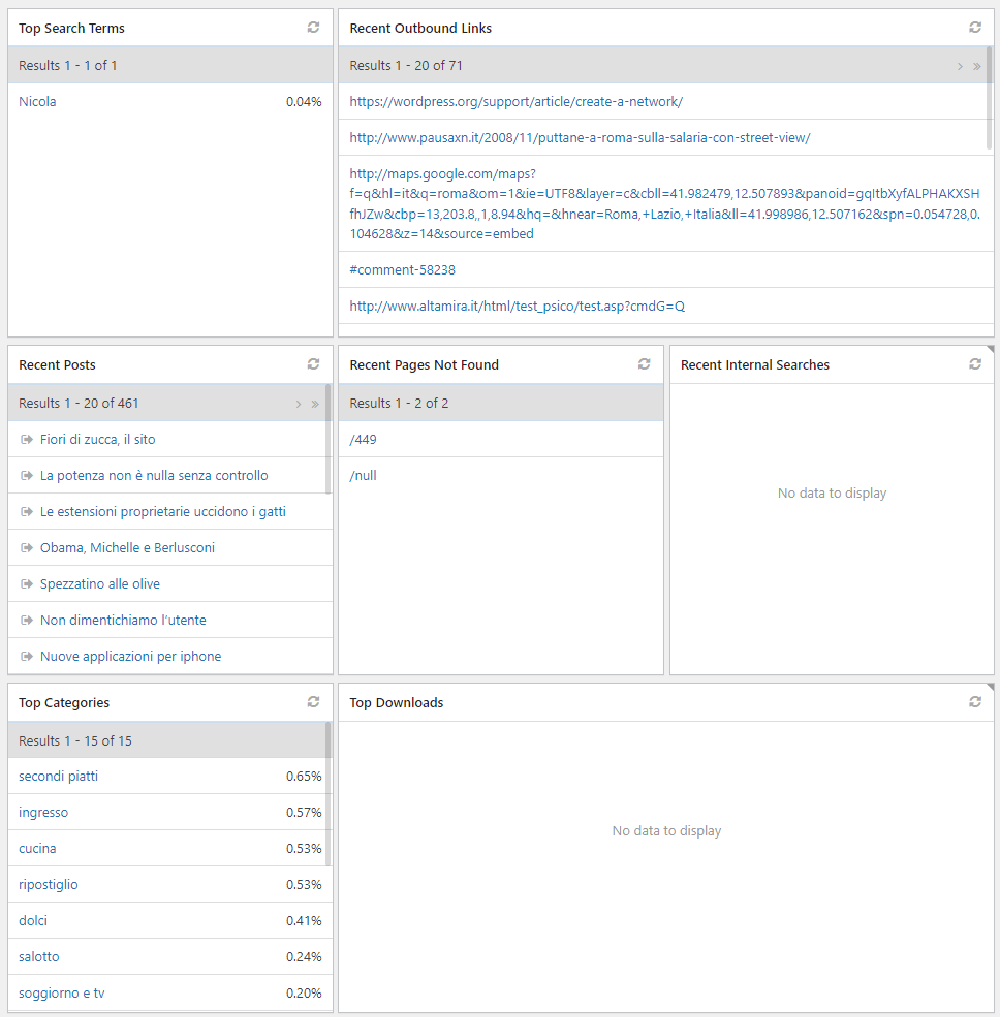Open the 'secondi piatti' category
This screenshot has height=1017, width=1000.
(58, 775)
